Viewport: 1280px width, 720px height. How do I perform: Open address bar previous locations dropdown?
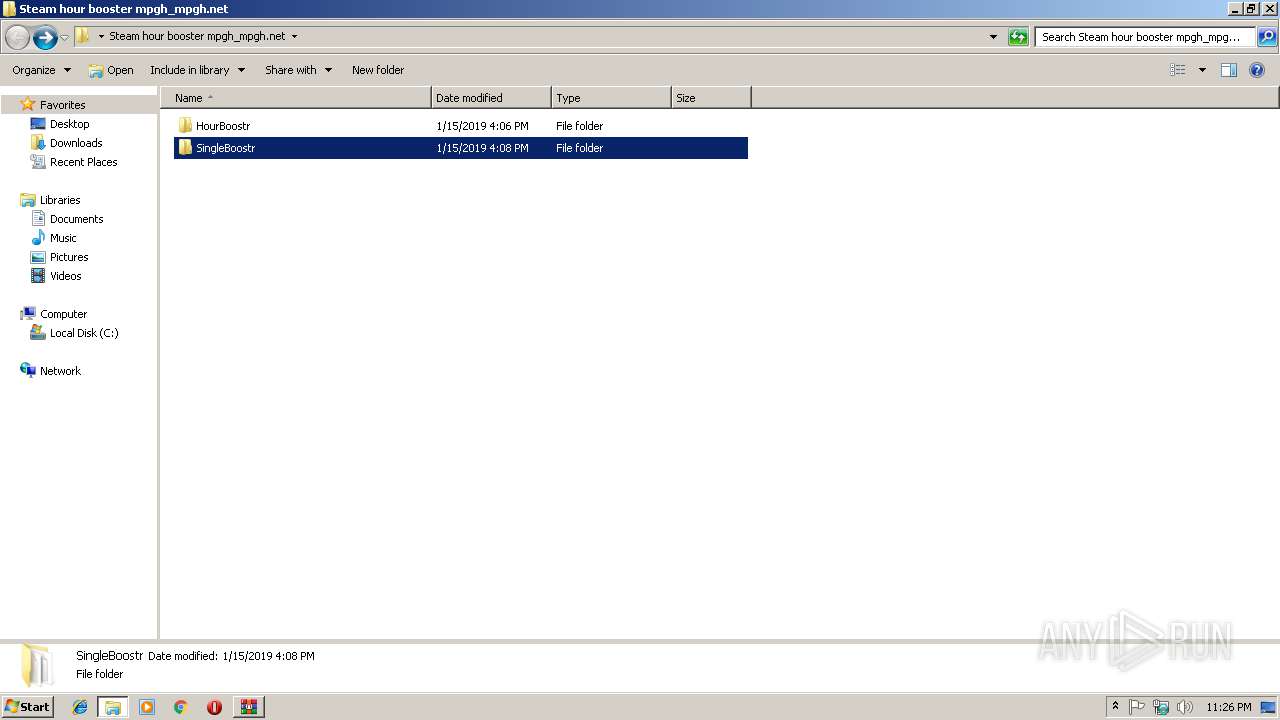[x=993, y=37]
